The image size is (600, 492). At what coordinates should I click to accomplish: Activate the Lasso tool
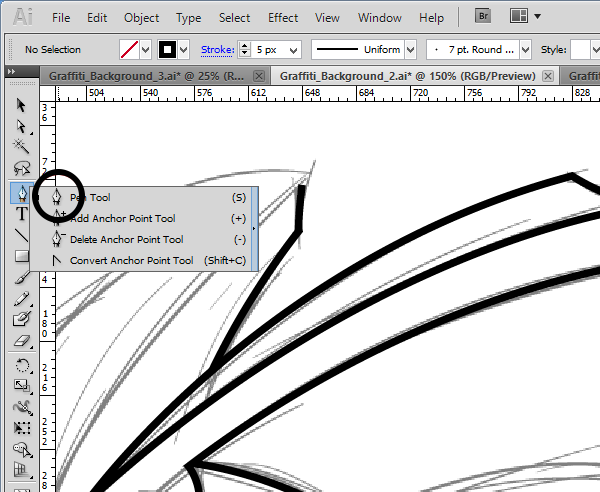point(21,168)
